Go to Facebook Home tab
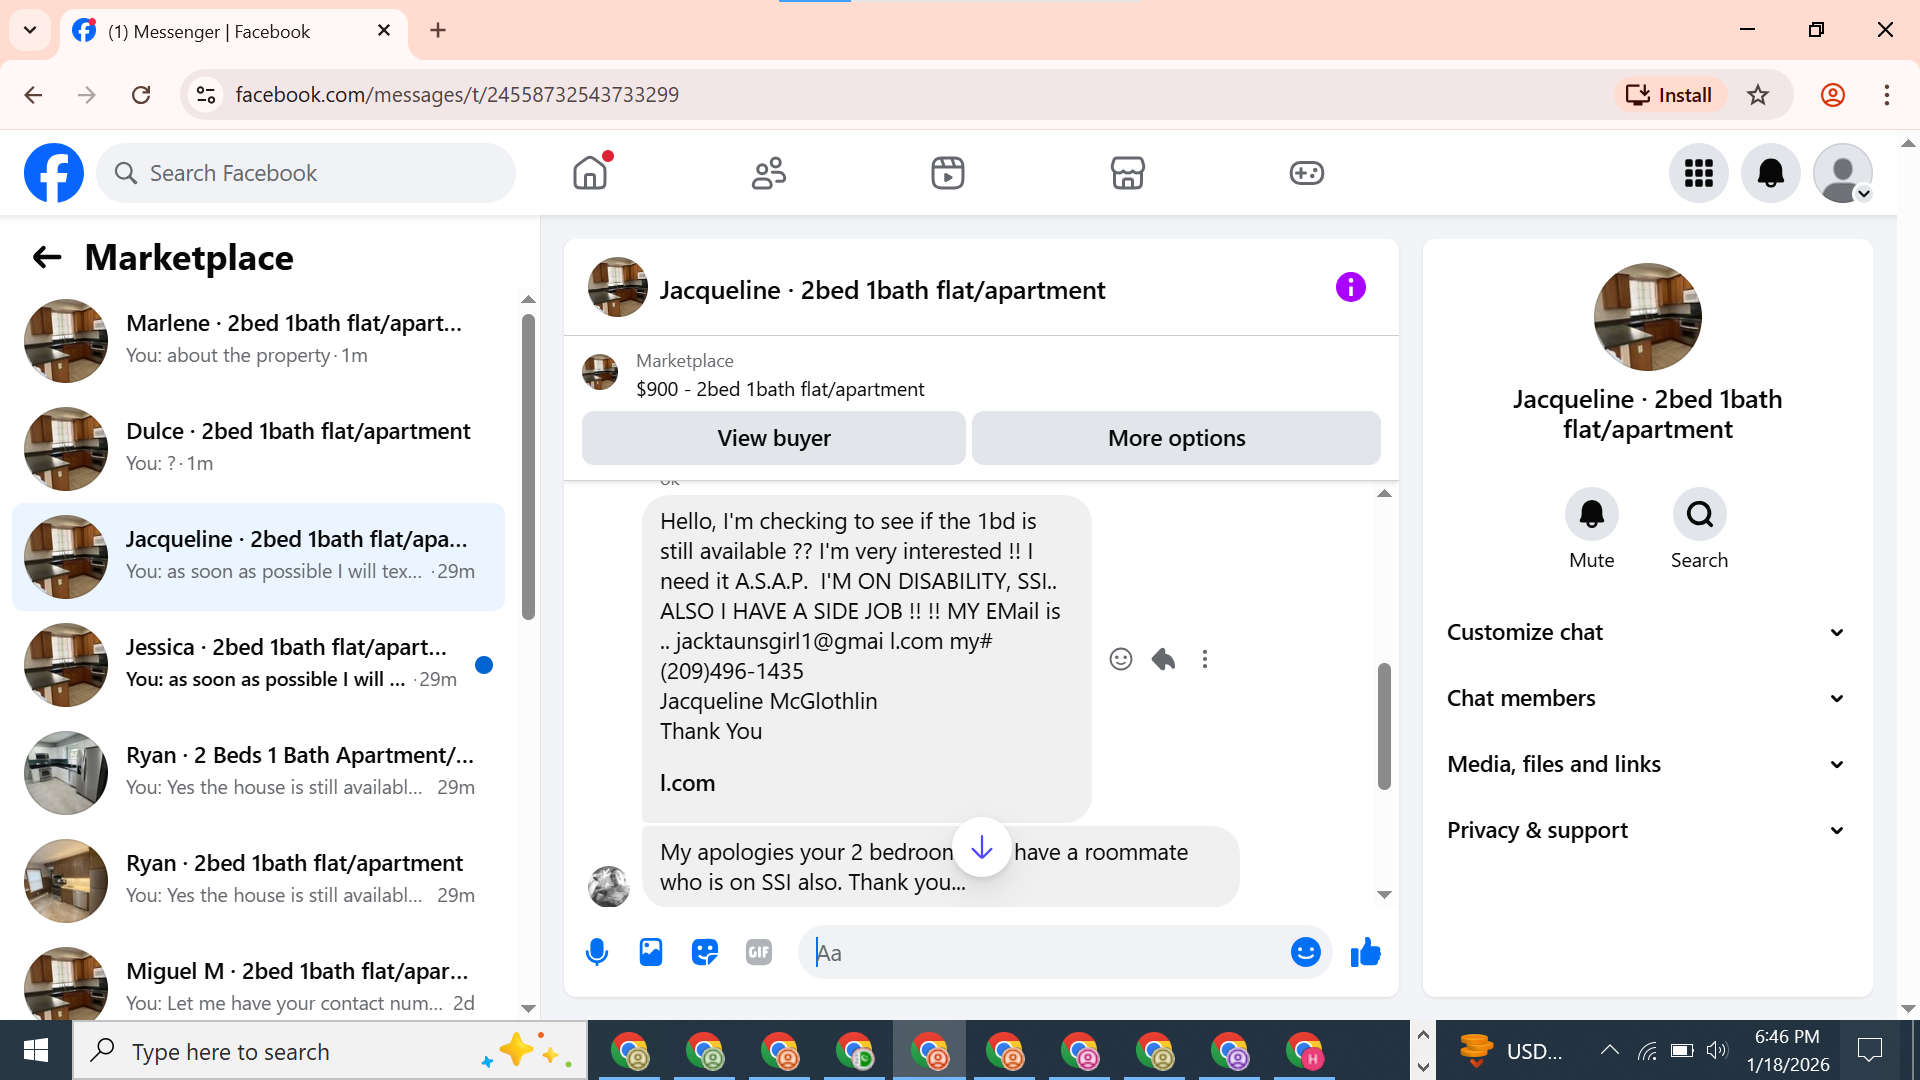1920x1080 pixels. [x=590, y=173]
